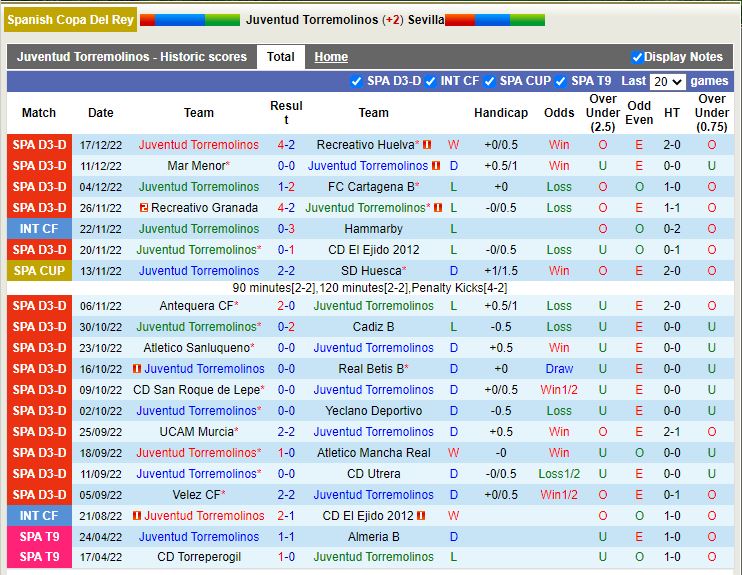742x575 pixels.
Task: Switch to the Home tab
Action: (331, 57)
